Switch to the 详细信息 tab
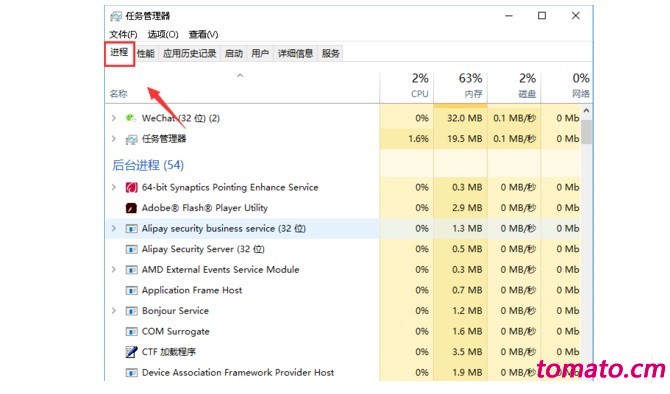Viewport: 670px width, 394px height. click(x=295, y=53)
